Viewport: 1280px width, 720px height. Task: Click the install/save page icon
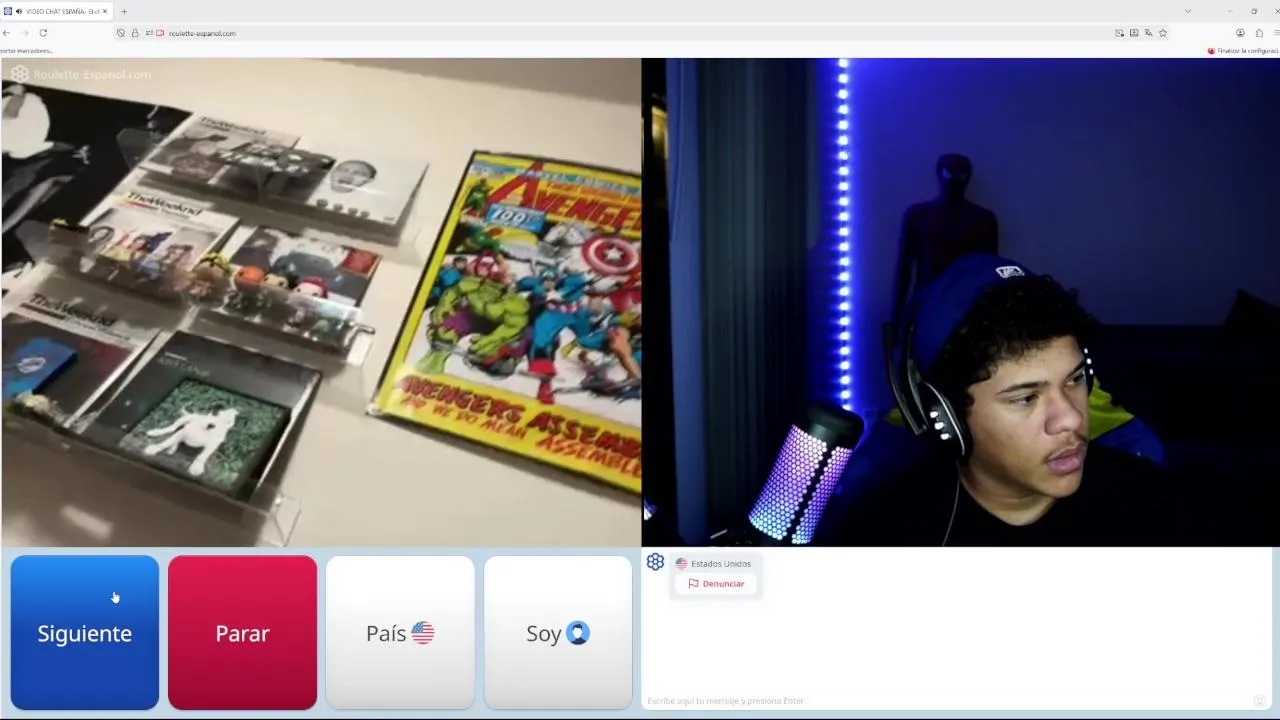tap(1134, 33)
